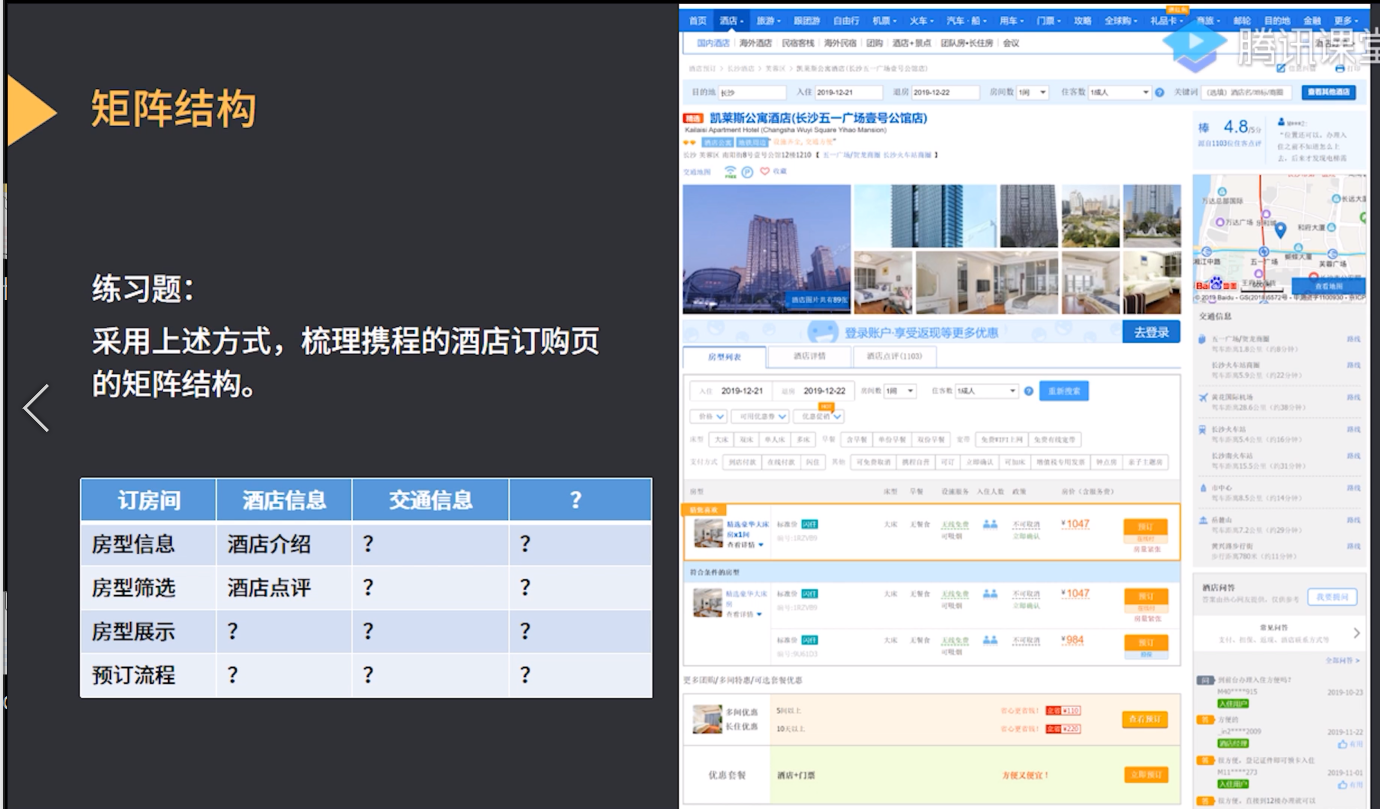Open the 可用优惠券 dropdown

(x=760, y=416)
